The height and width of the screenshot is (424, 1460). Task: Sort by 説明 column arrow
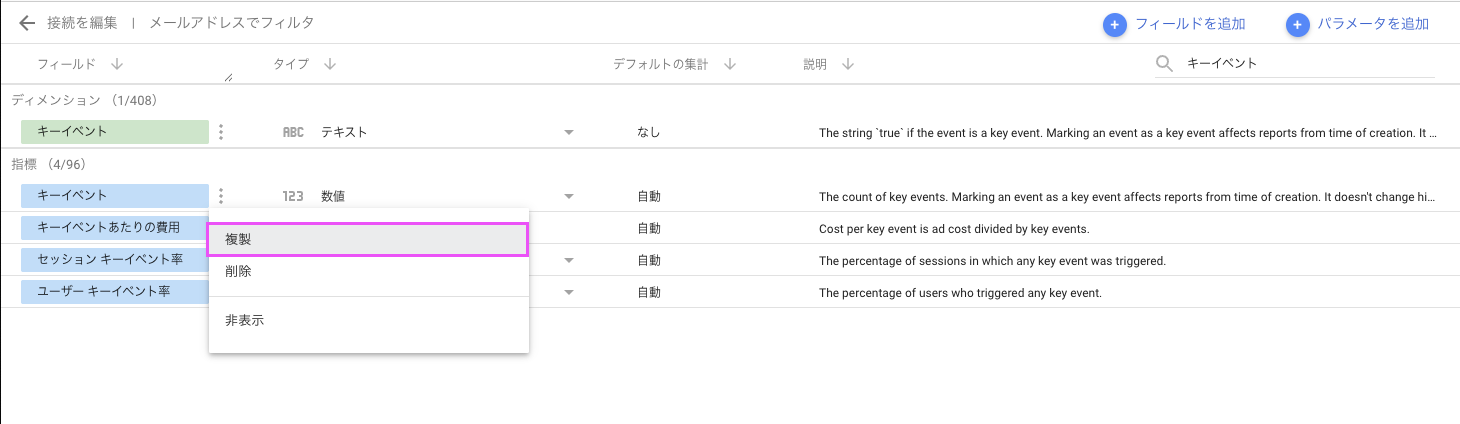(848, 64)
